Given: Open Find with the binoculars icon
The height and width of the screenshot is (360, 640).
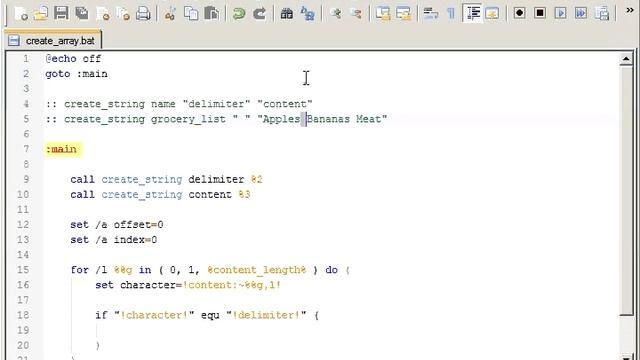Looking at the screenshot, I should point(287,13).
